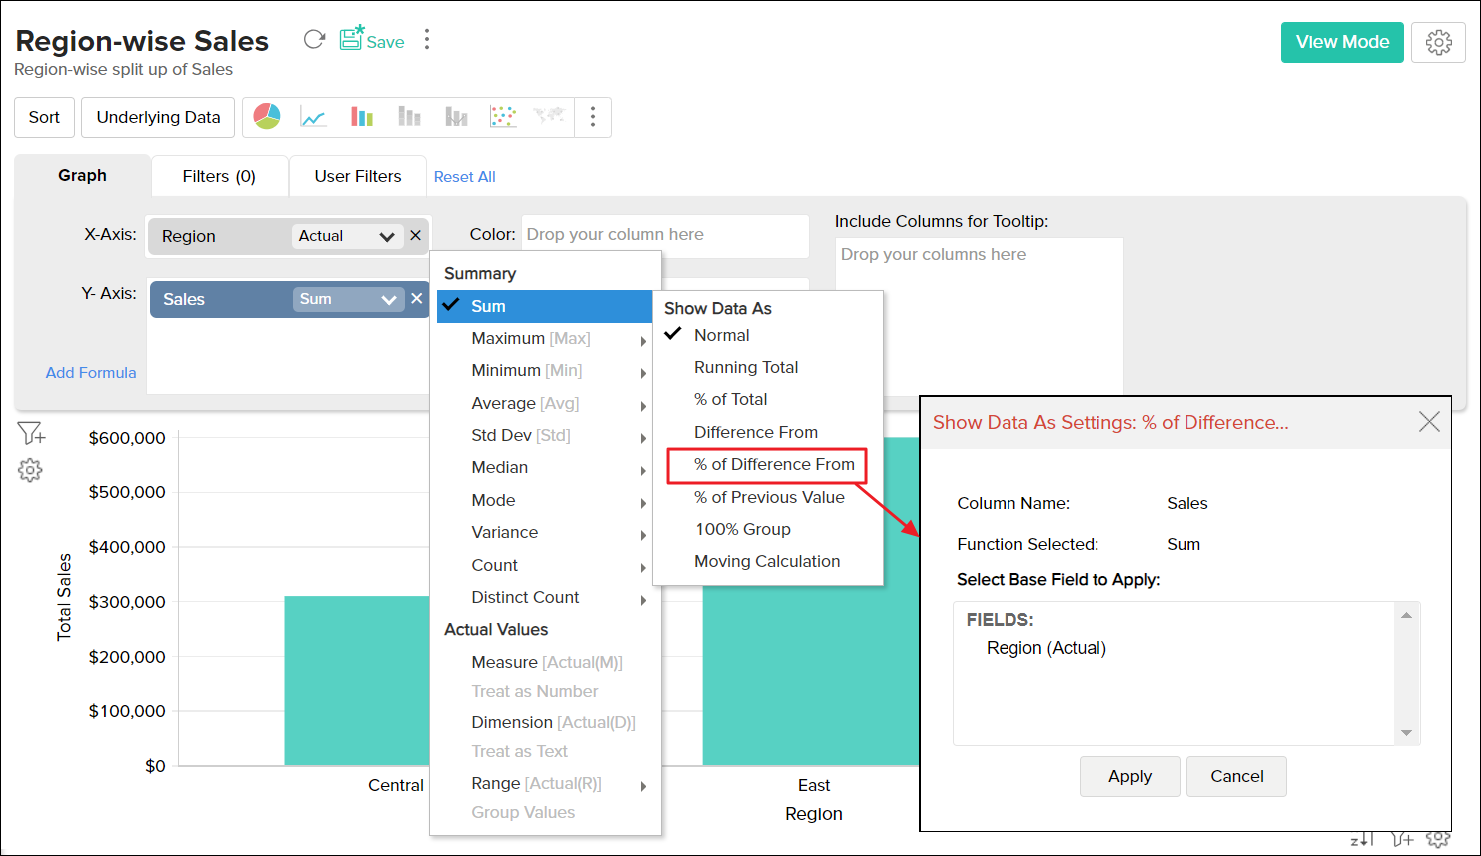Select Normal under Show Data As
Viewport: 1481px width, 856px height.
pos(722,335)
